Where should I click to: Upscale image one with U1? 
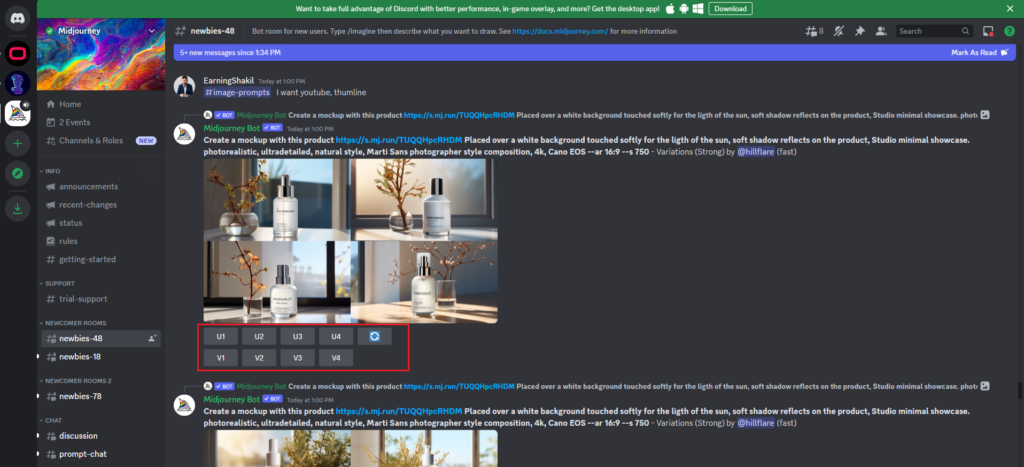(221, 336)
